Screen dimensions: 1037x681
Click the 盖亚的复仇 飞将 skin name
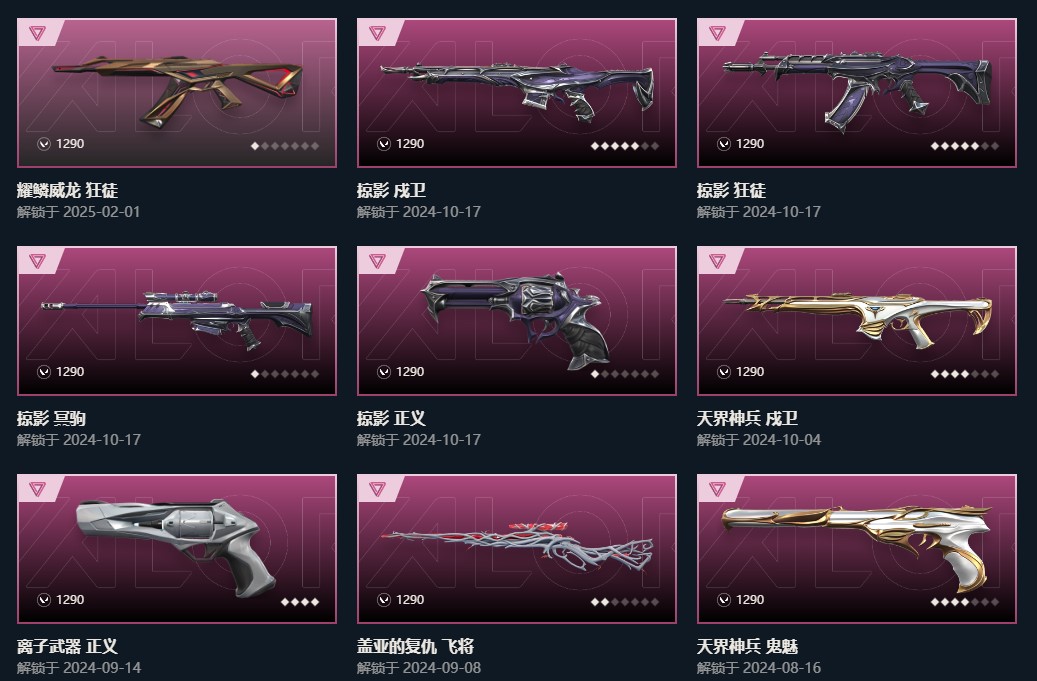tap(415, 647)
